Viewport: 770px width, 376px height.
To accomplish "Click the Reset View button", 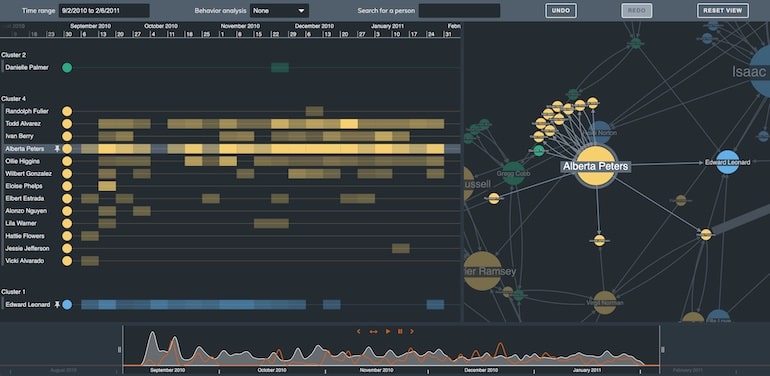I will (723, 10).
